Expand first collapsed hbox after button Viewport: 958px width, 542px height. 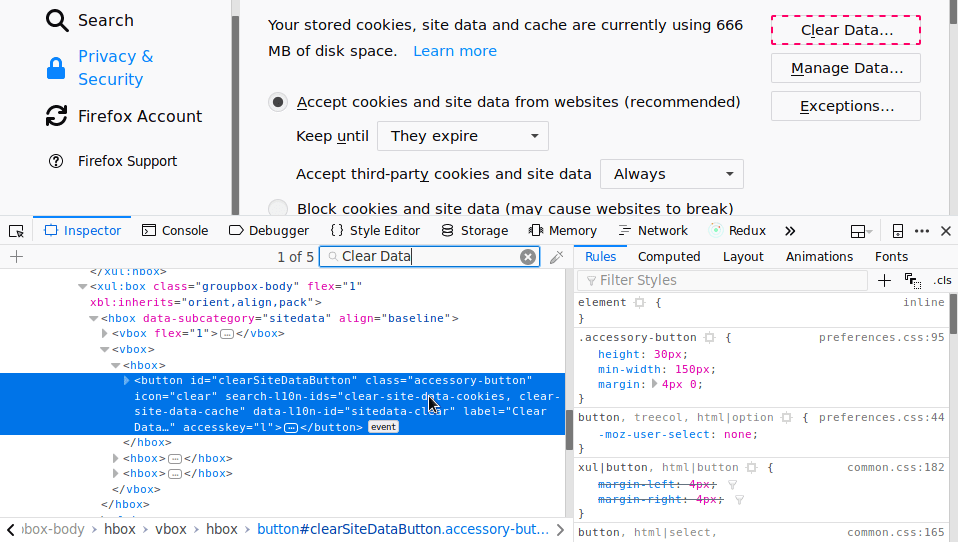point(115,458)
